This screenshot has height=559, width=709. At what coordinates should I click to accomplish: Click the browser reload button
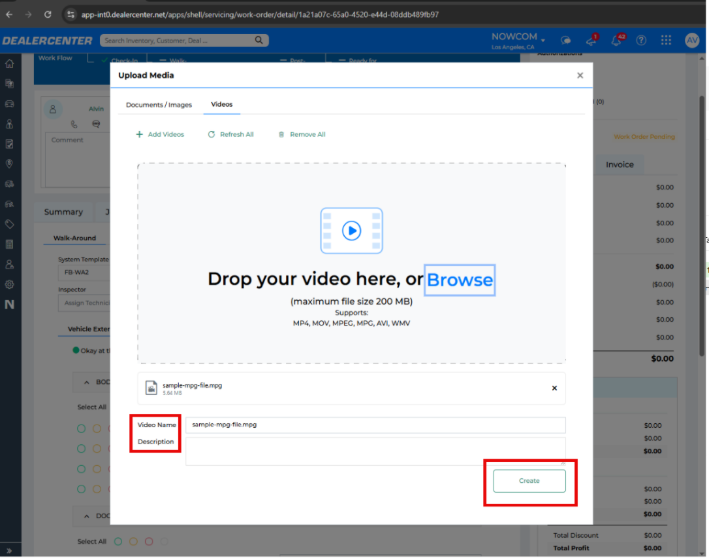coord(47,14)
